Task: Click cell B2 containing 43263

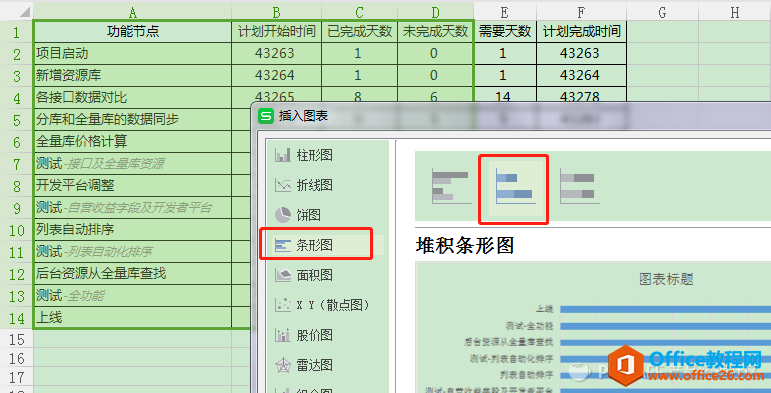Action: [x=276, y=53]
